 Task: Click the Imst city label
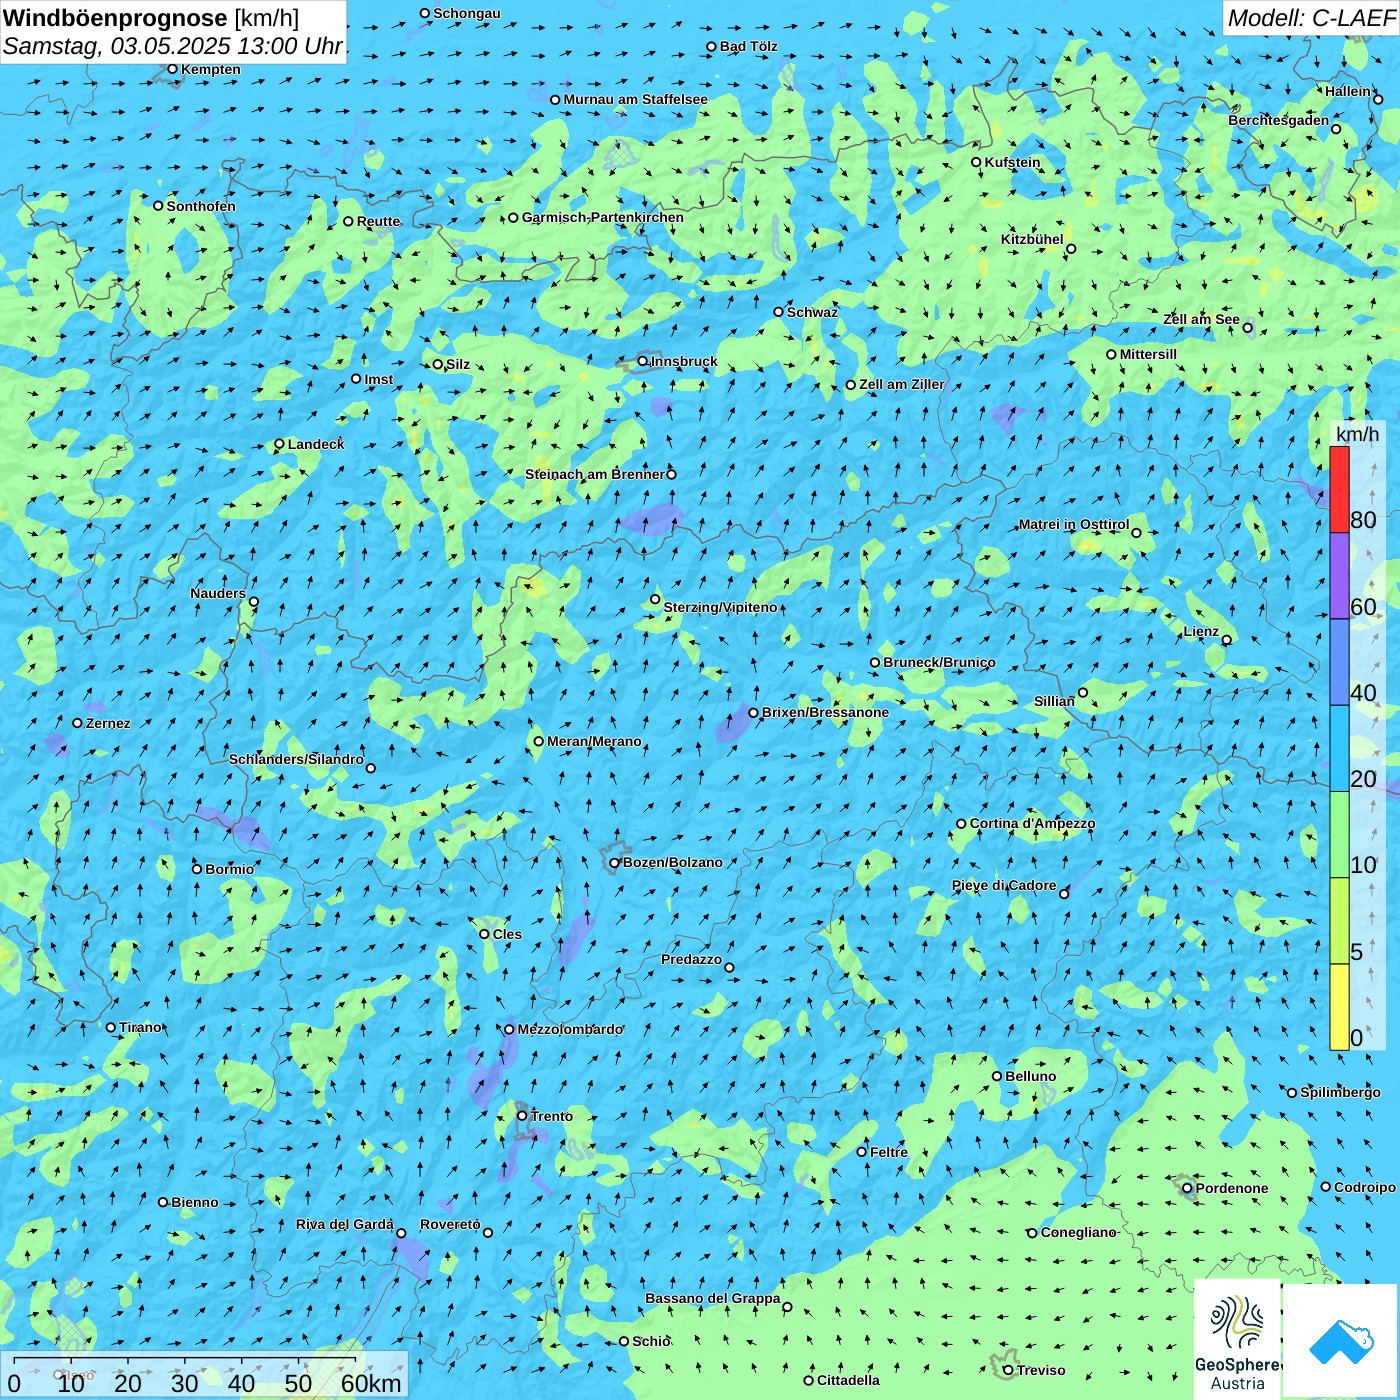coord(378,379)
